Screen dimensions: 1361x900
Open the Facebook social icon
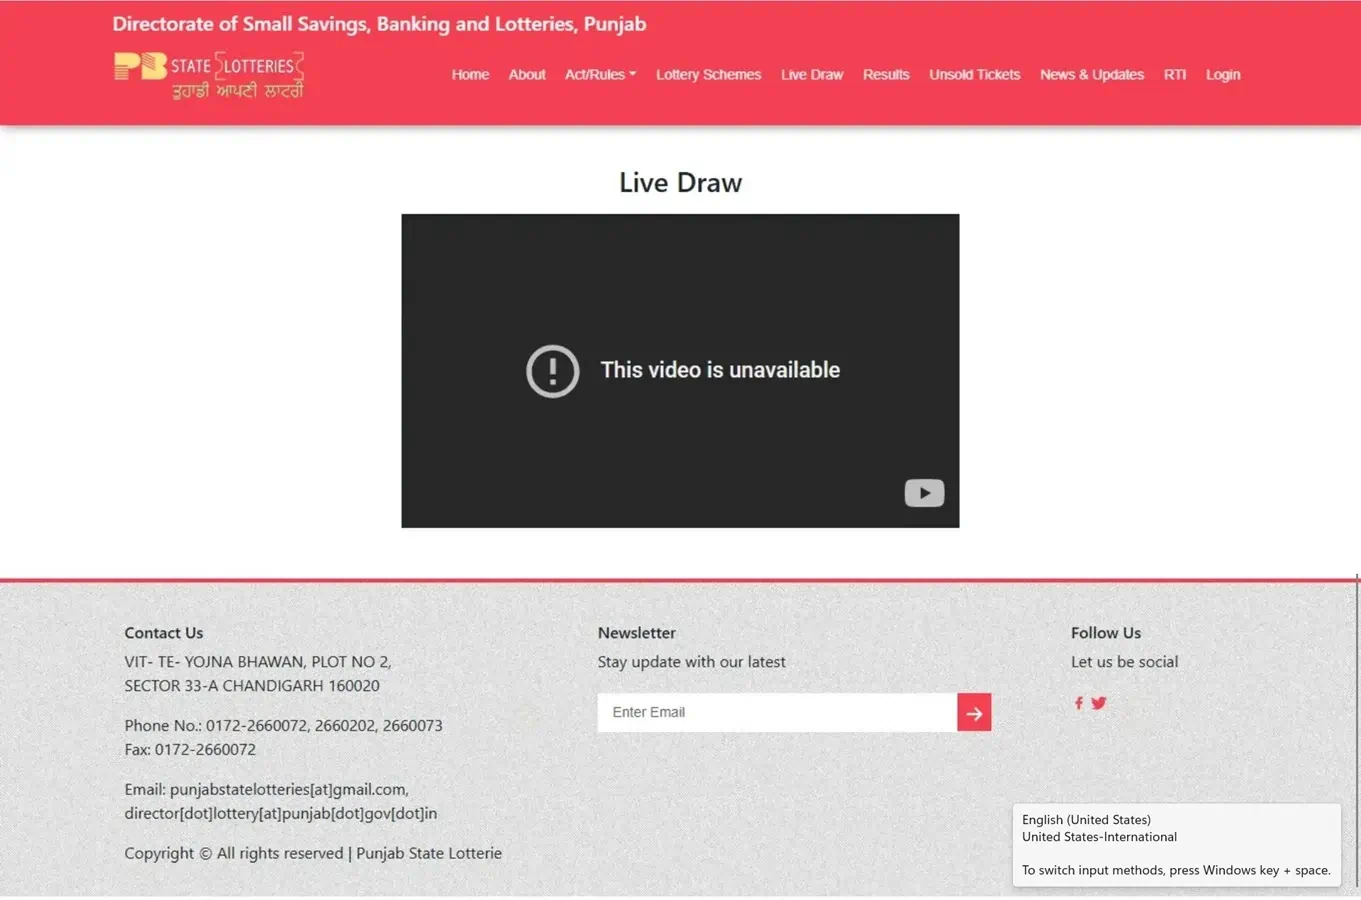1078,703
